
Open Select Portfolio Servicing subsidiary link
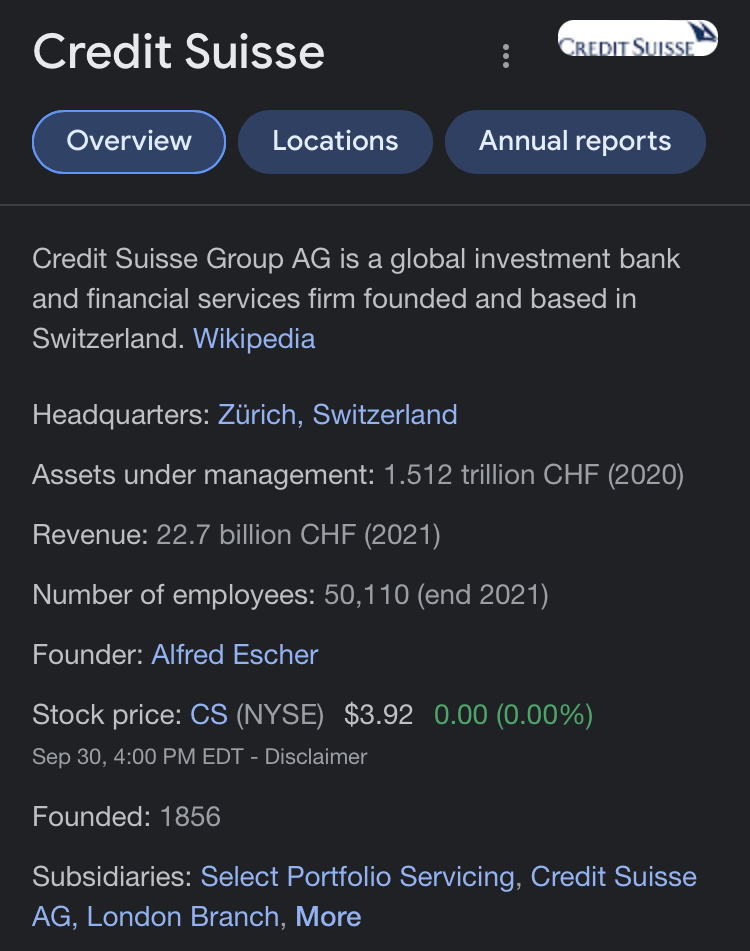358,877
